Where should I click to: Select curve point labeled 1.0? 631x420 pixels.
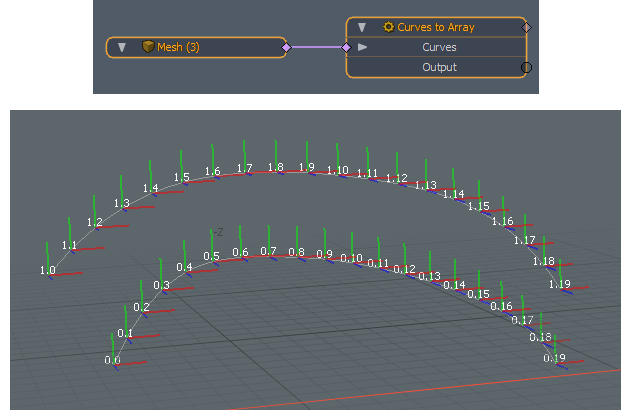[x=47, y=271]
